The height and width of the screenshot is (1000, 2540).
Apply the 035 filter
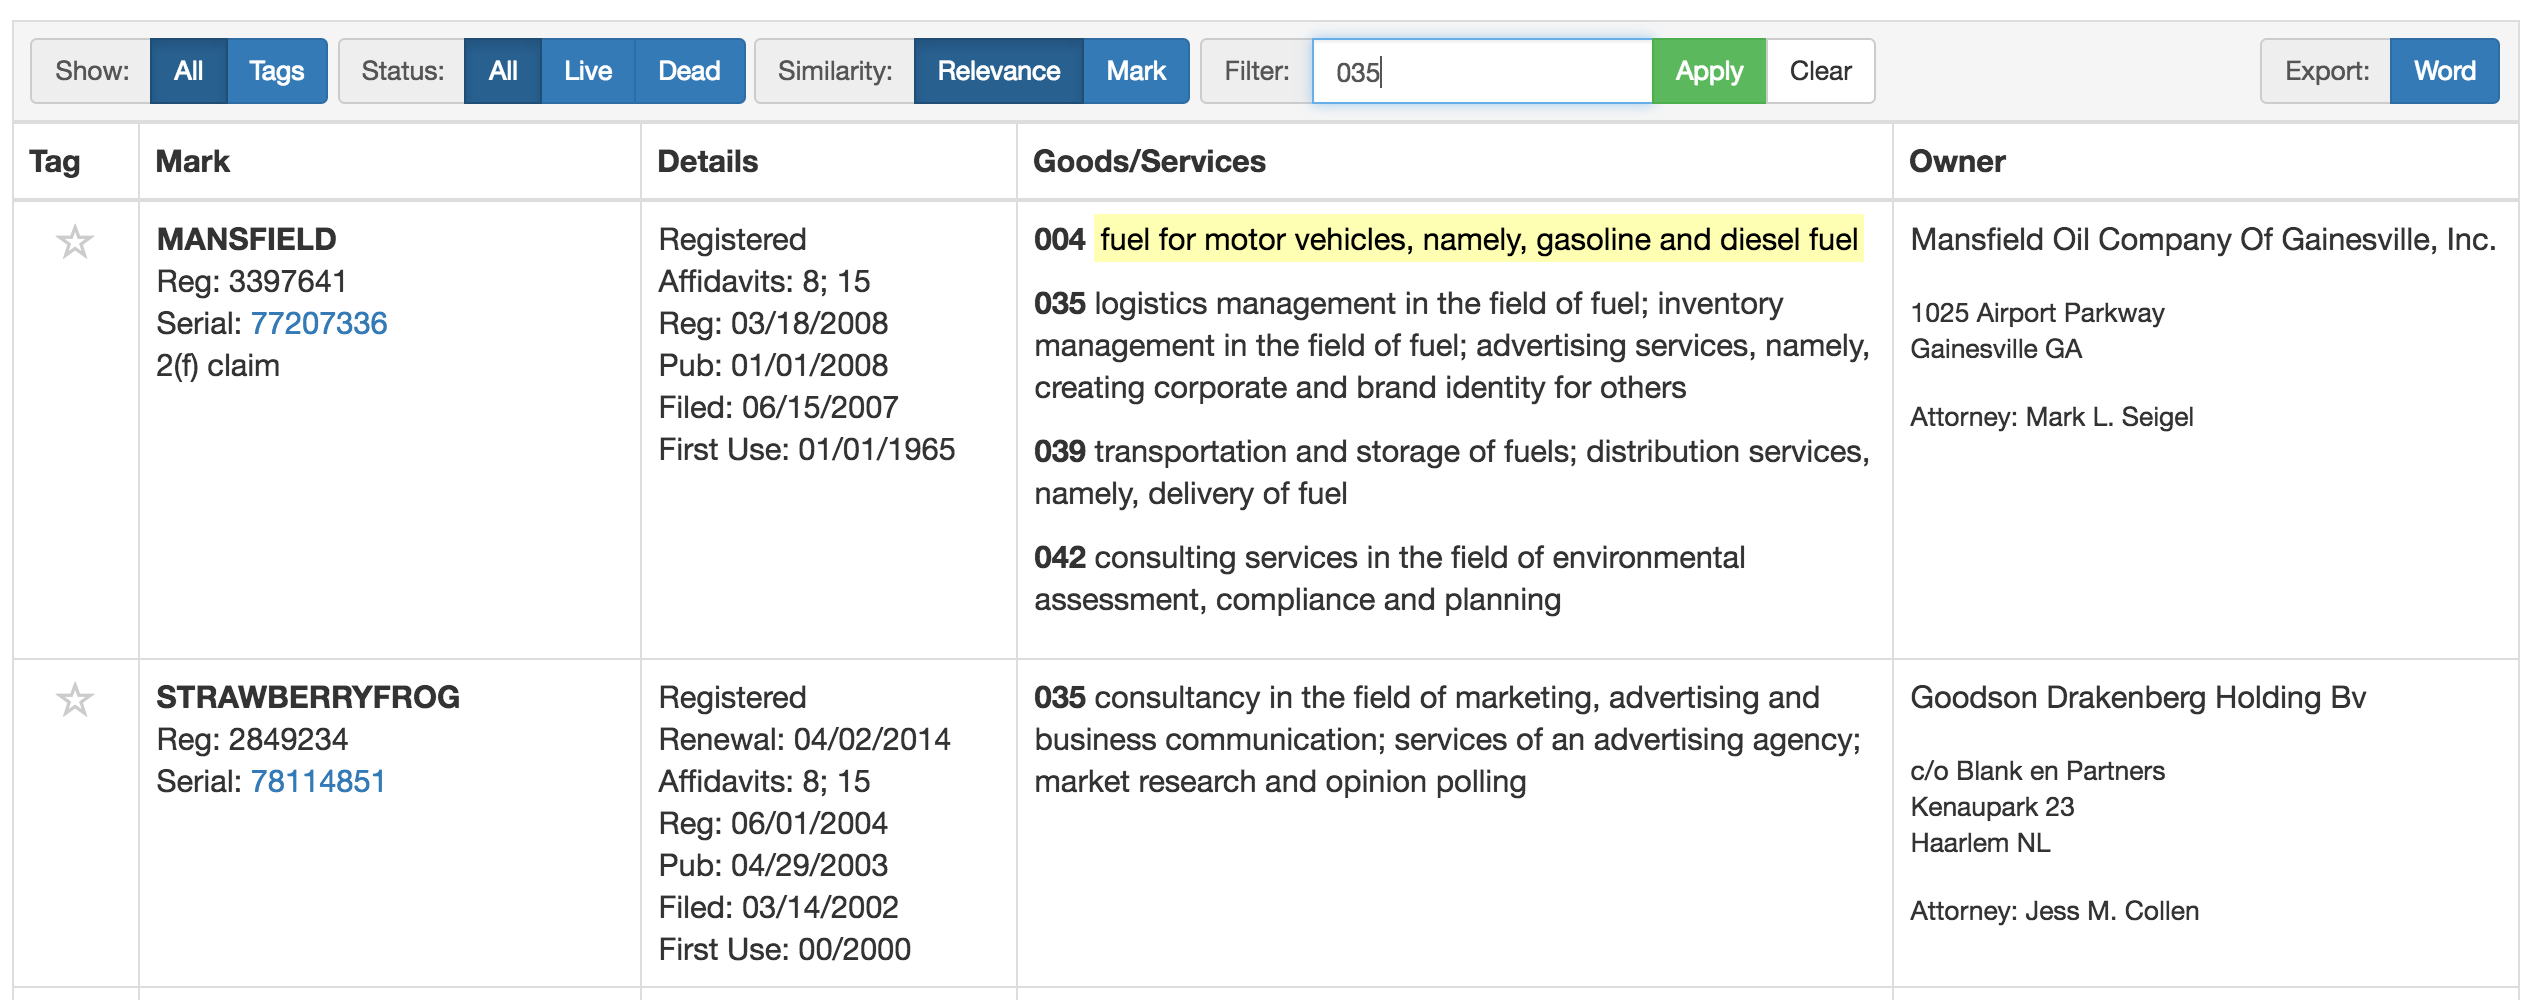[1708, 71]
